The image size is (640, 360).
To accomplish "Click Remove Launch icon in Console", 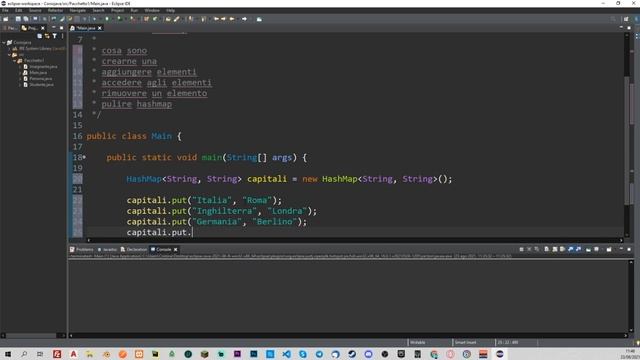I will pyautogui.click(x=529, y=249).
